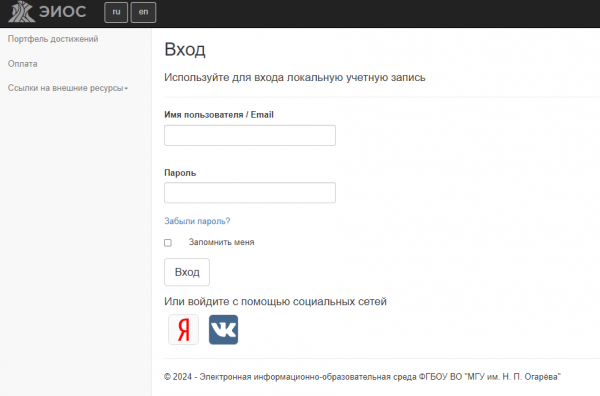Tick the Запомнить меня checkbox
Viewport: 600px width, 396px height.
(168, 243)
